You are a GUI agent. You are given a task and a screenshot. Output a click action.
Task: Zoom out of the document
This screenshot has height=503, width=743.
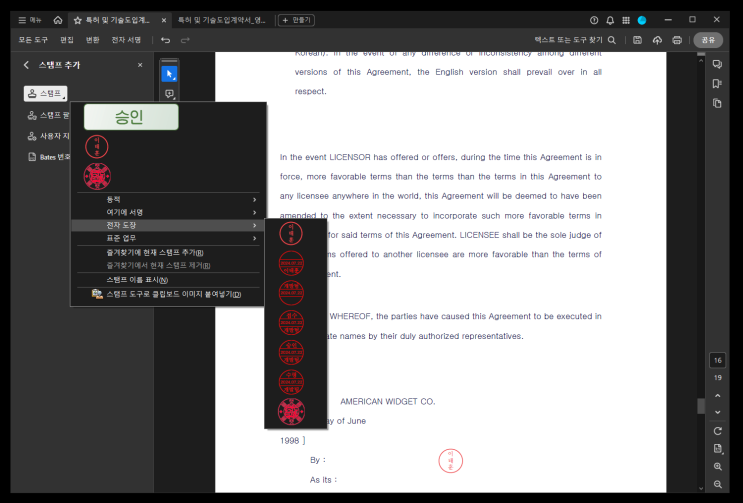point(717,484)
